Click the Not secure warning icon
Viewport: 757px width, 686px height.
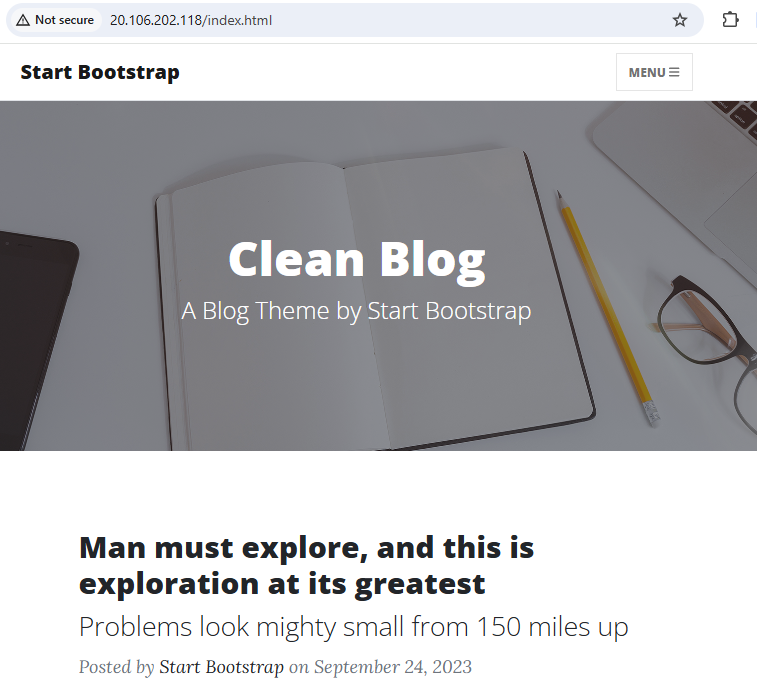(x=23, y=20)
